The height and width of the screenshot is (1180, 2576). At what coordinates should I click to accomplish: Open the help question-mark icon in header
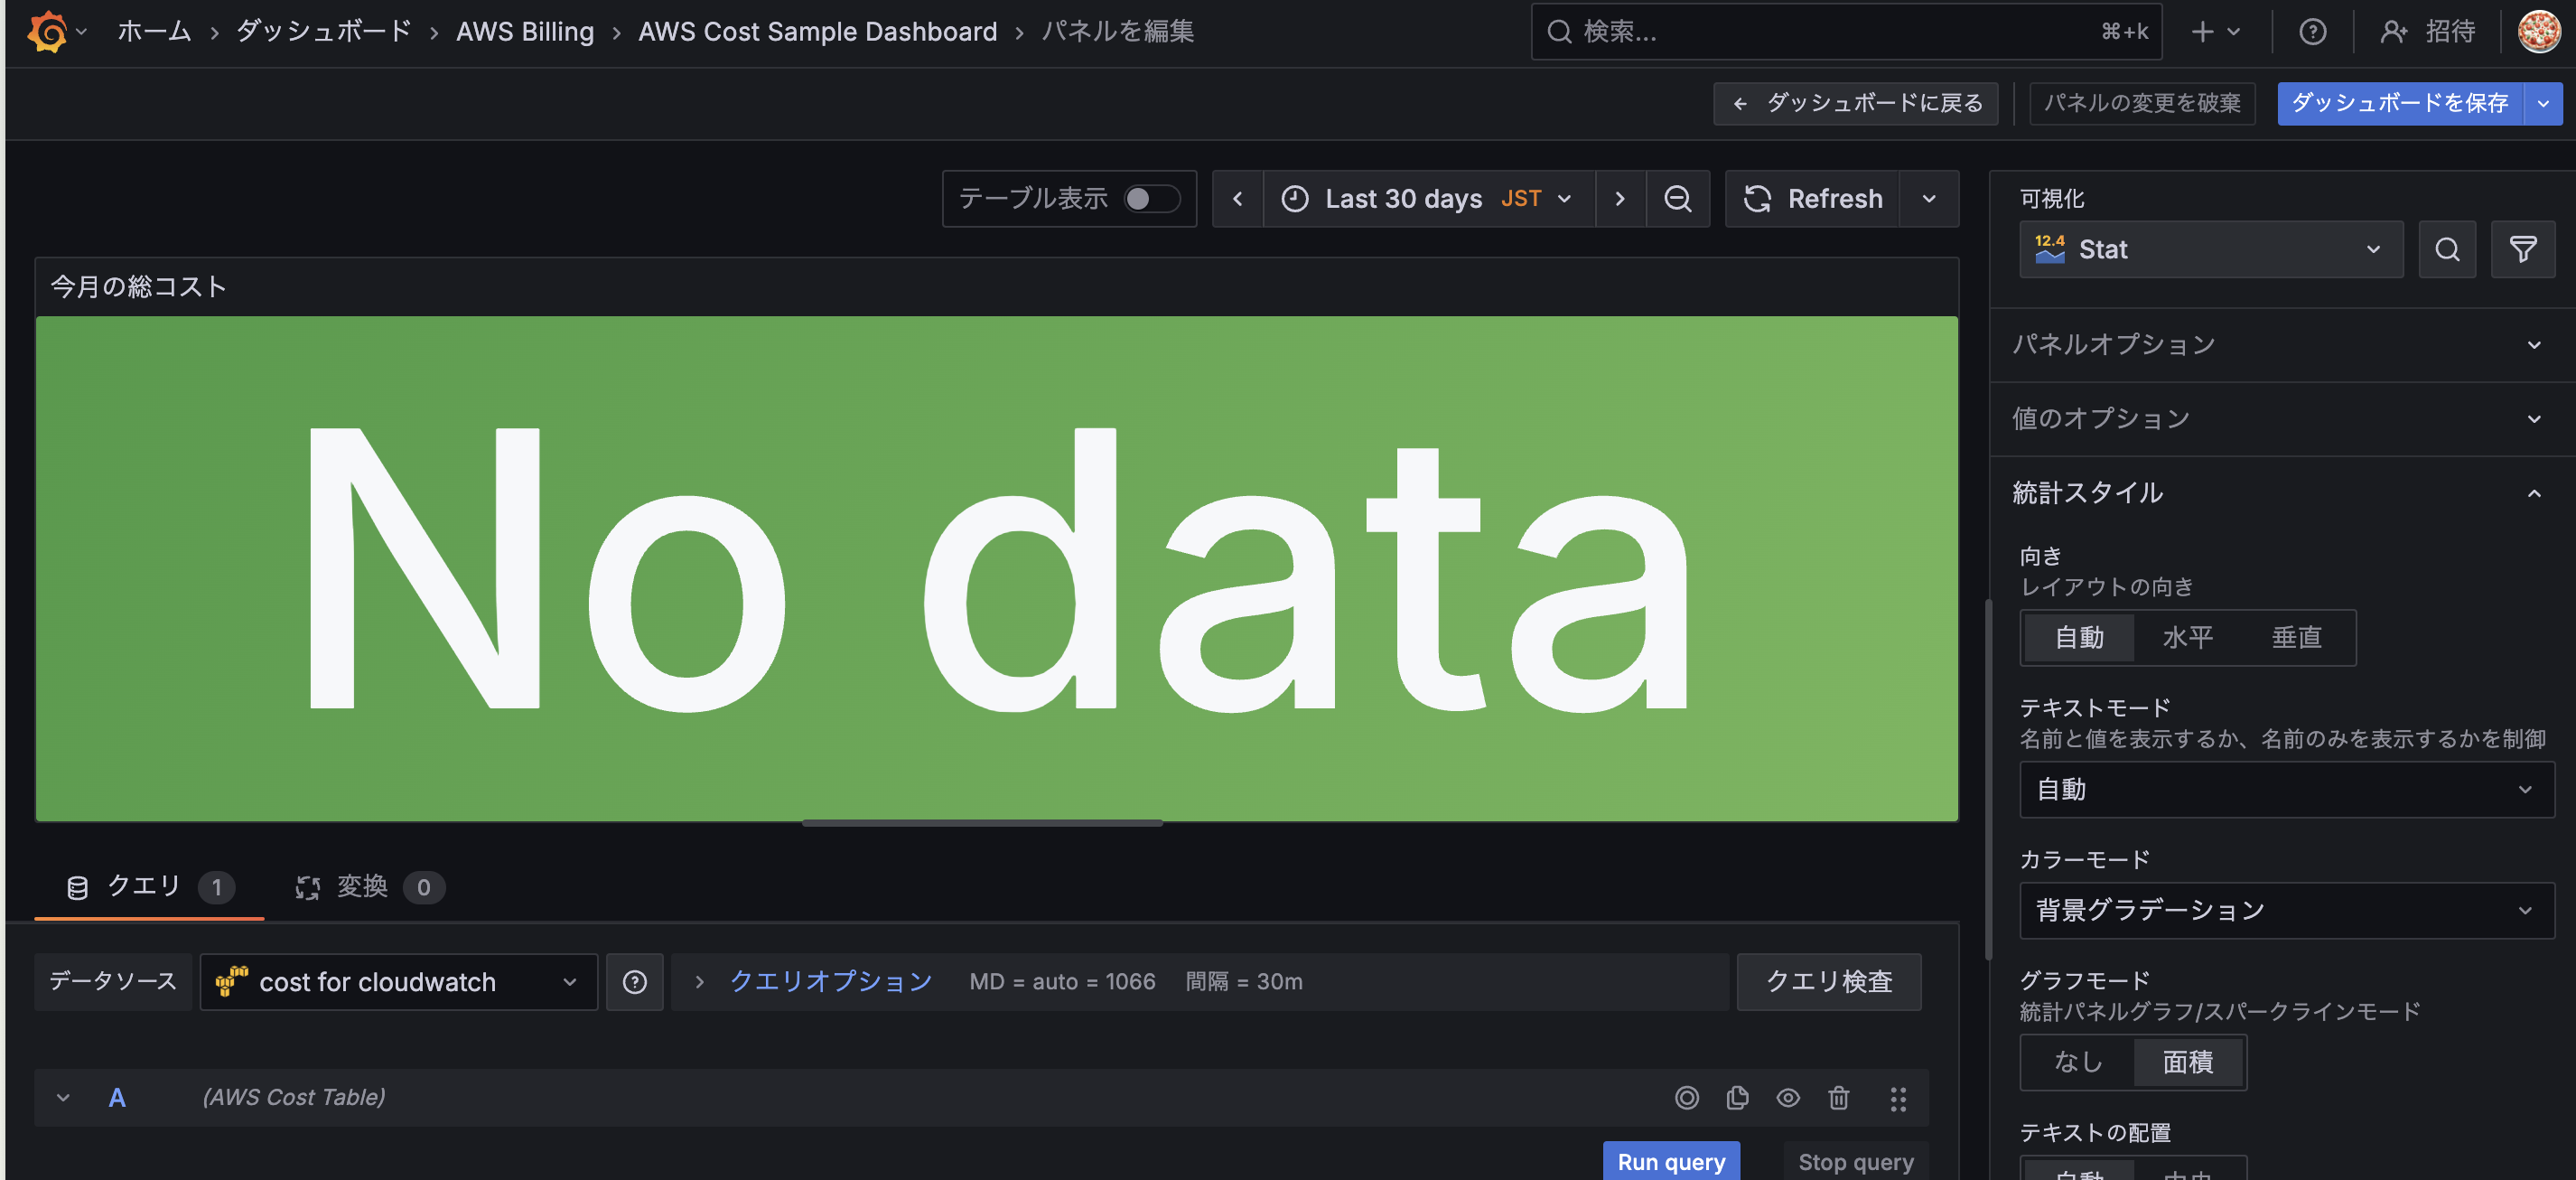coord(2311,32)
